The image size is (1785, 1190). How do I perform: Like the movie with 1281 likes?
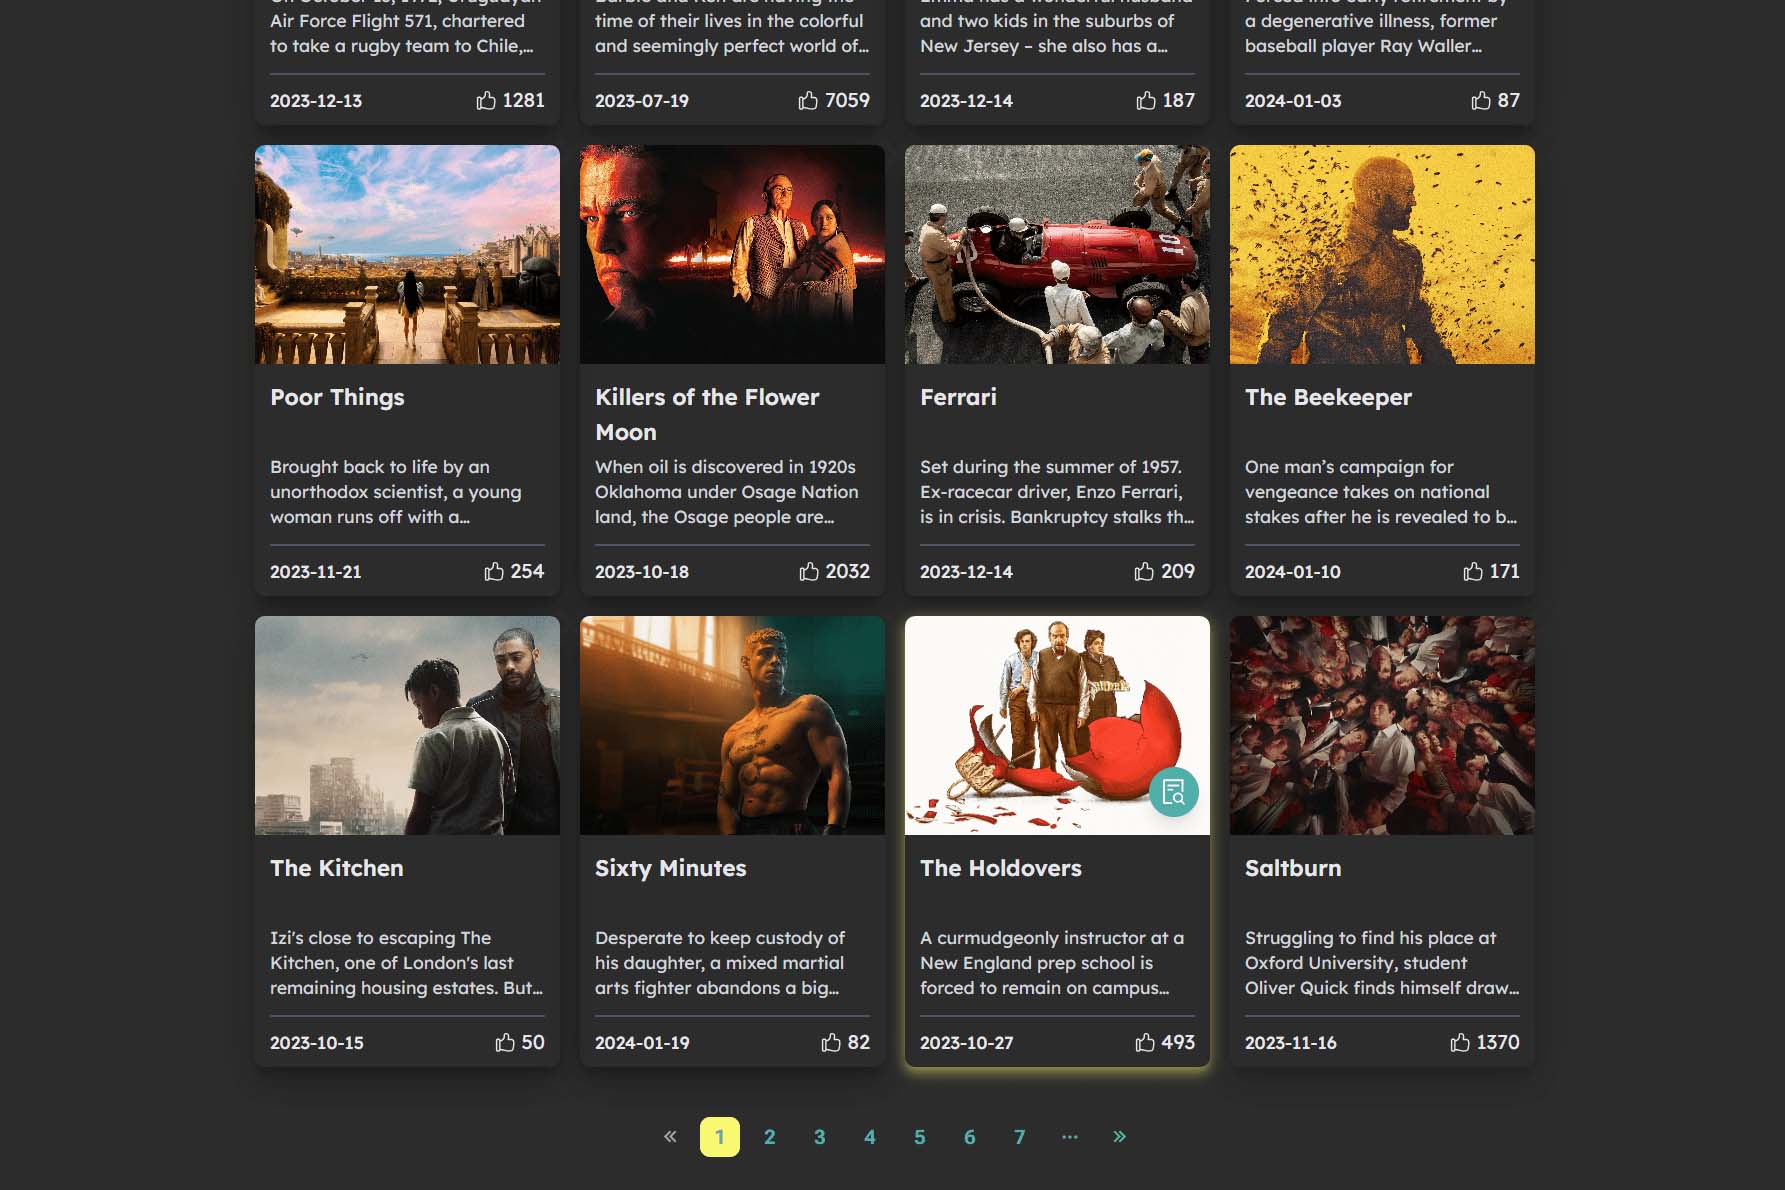click(x=486, y=100)
